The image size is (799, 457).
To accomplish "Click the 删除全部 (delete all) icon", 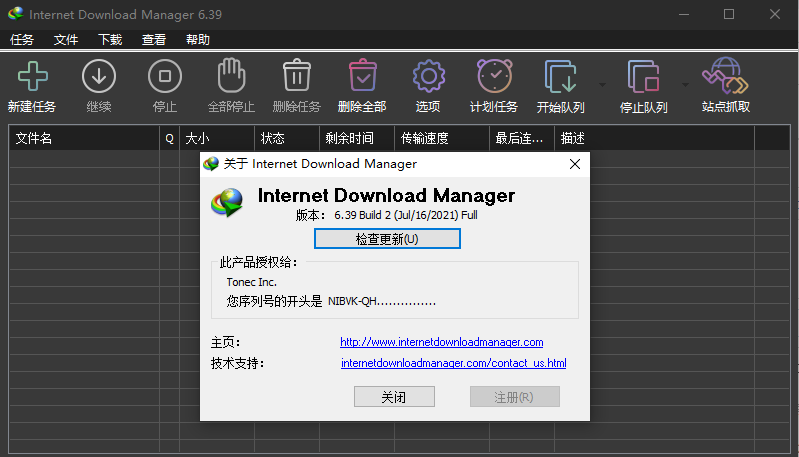I will coord(362,75).
